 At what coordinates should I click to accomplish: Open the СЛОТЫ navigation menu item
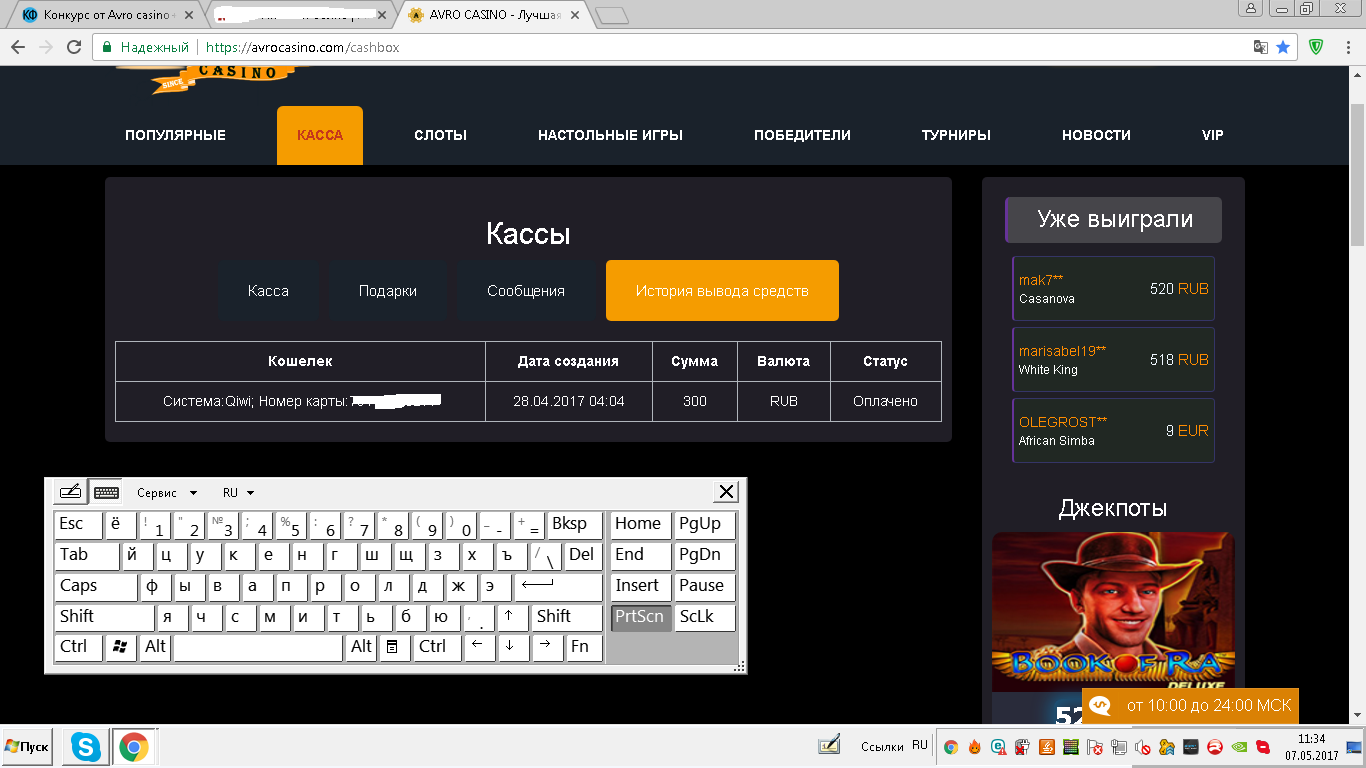(440, 135)
